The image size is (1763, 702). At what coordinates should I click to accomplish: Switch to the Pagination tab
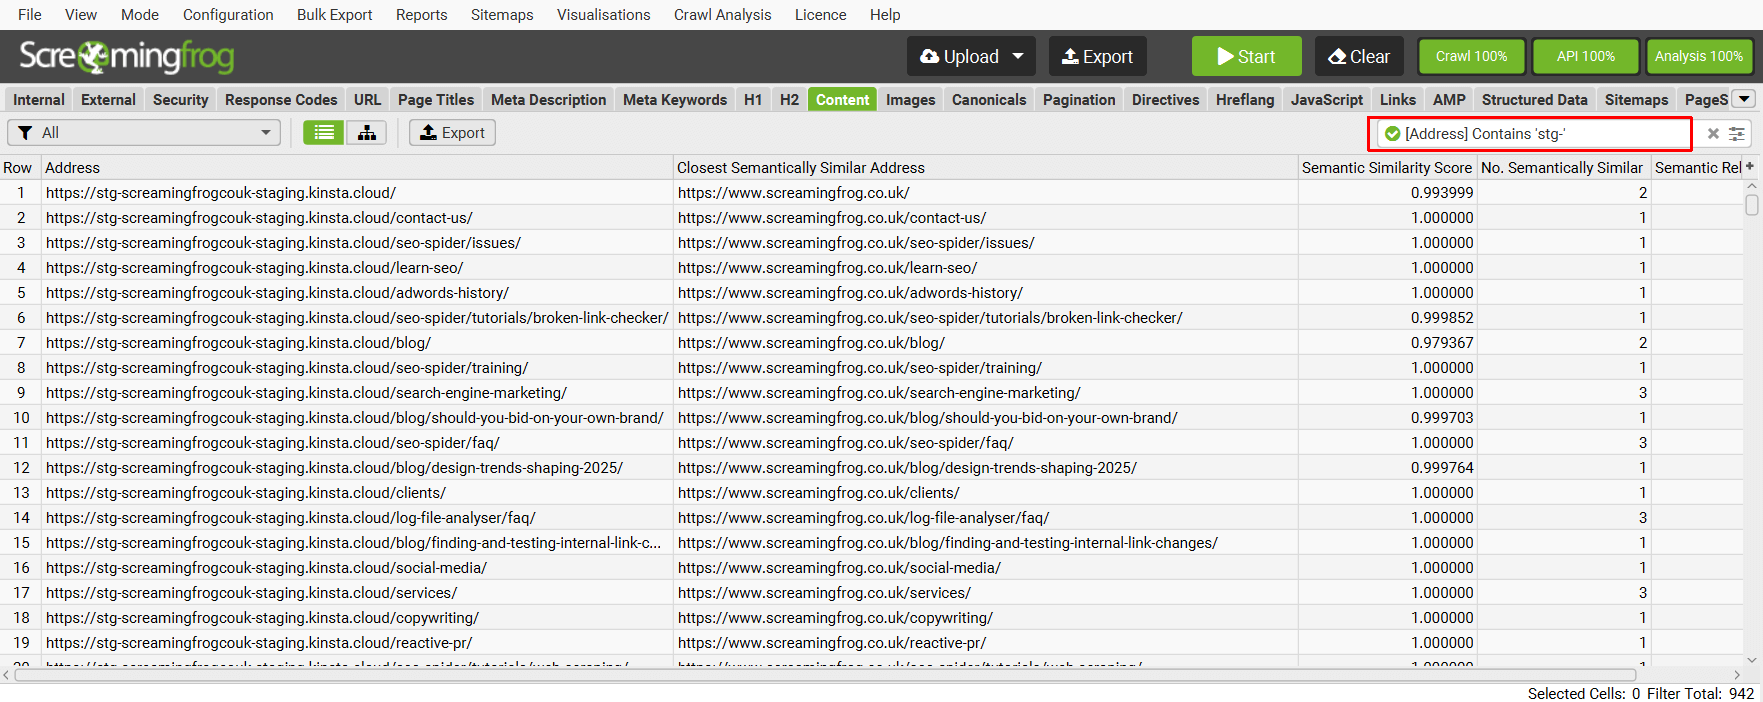coord(1079,99)
